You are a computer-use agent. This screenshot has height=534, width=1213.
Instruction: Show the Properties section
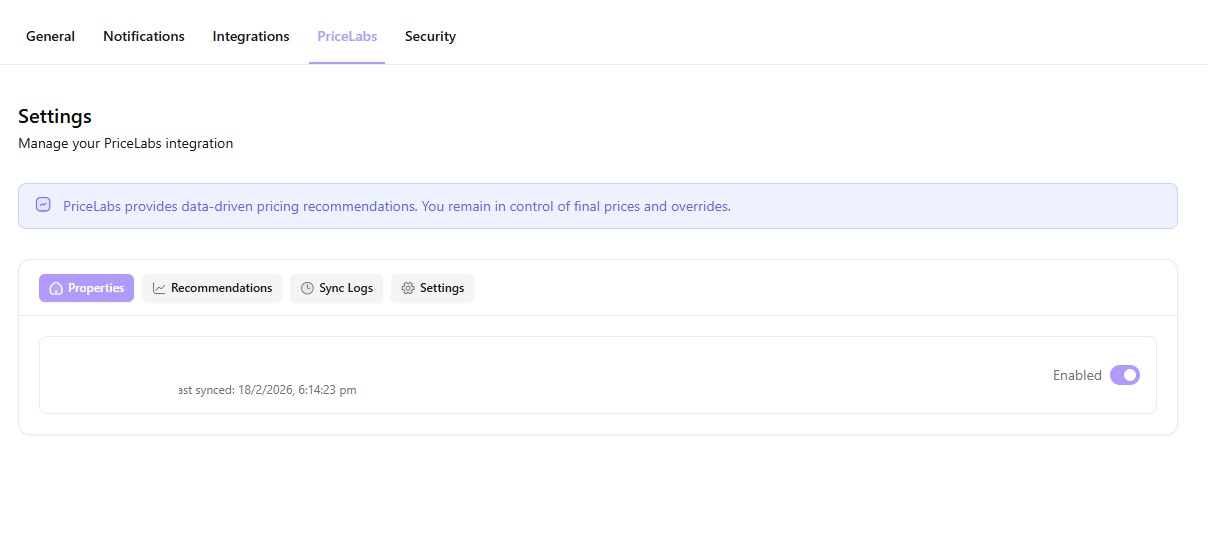pos(87,288)
